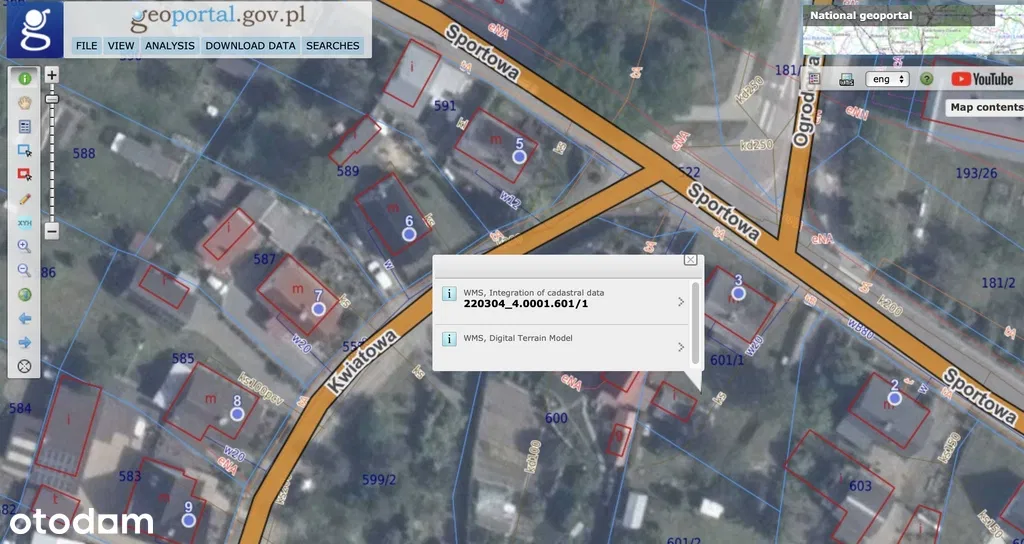Expand the Digital Terrain Model result
The height and width of the screenshot is (544, 1024).
(680, 347)
